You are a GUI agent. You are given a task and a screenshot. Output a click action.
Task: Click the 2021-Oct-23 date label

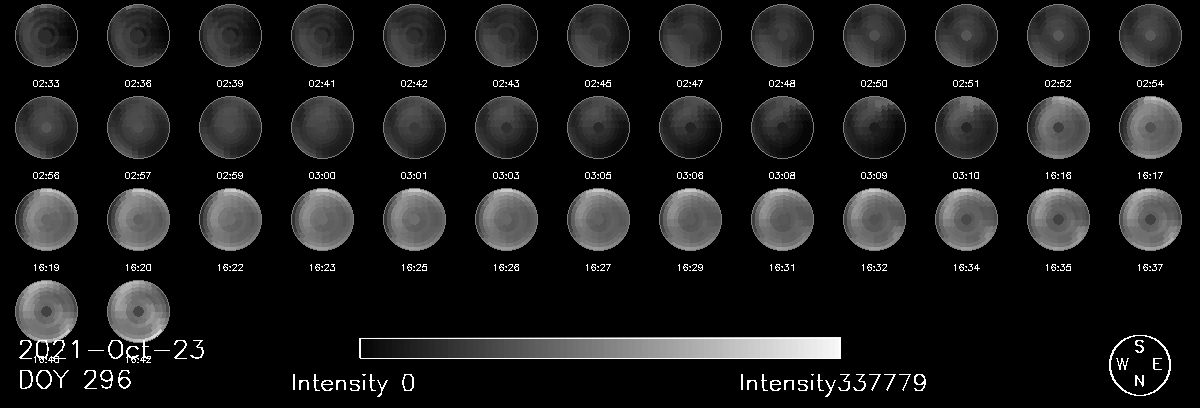(x=112, y=350)
